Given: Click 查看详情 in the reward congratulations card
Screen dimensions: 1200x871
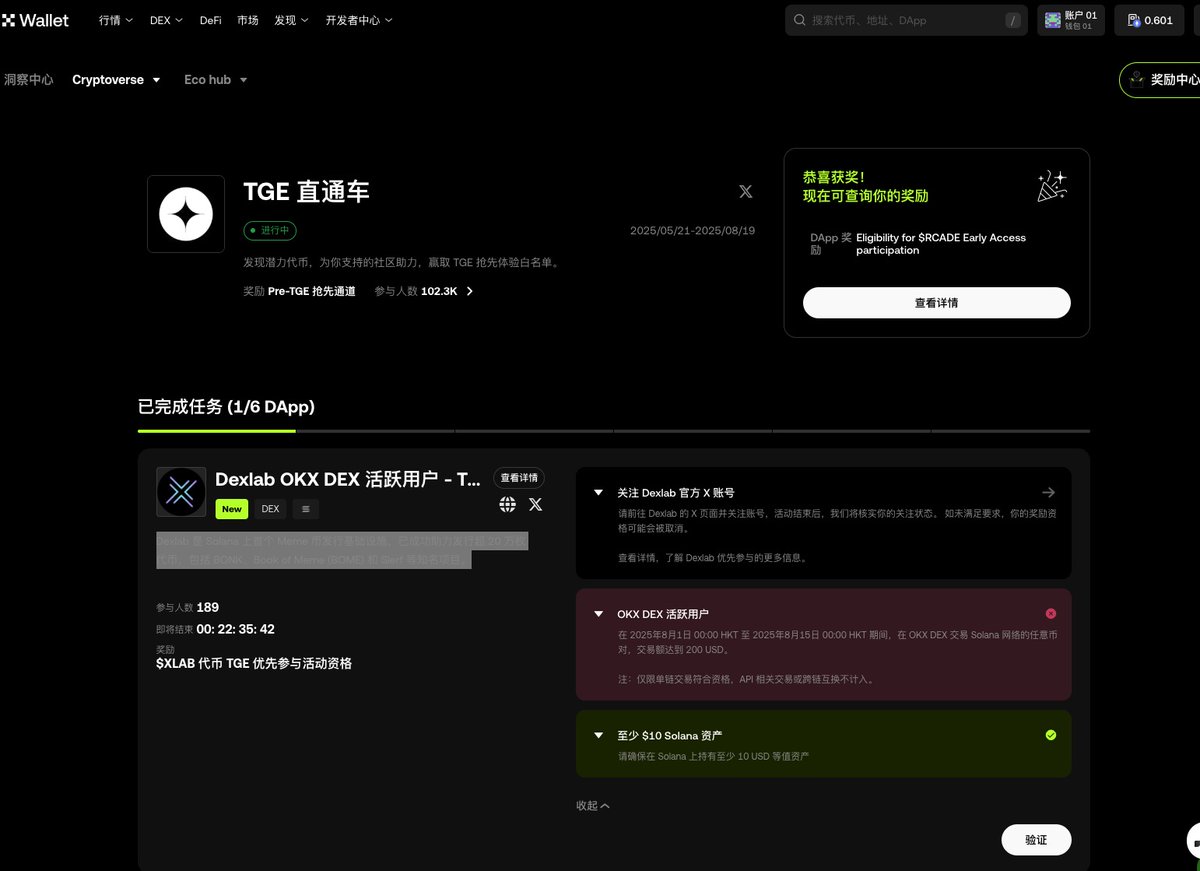Looking at the screenshot, I should click(x=936, y=302).
